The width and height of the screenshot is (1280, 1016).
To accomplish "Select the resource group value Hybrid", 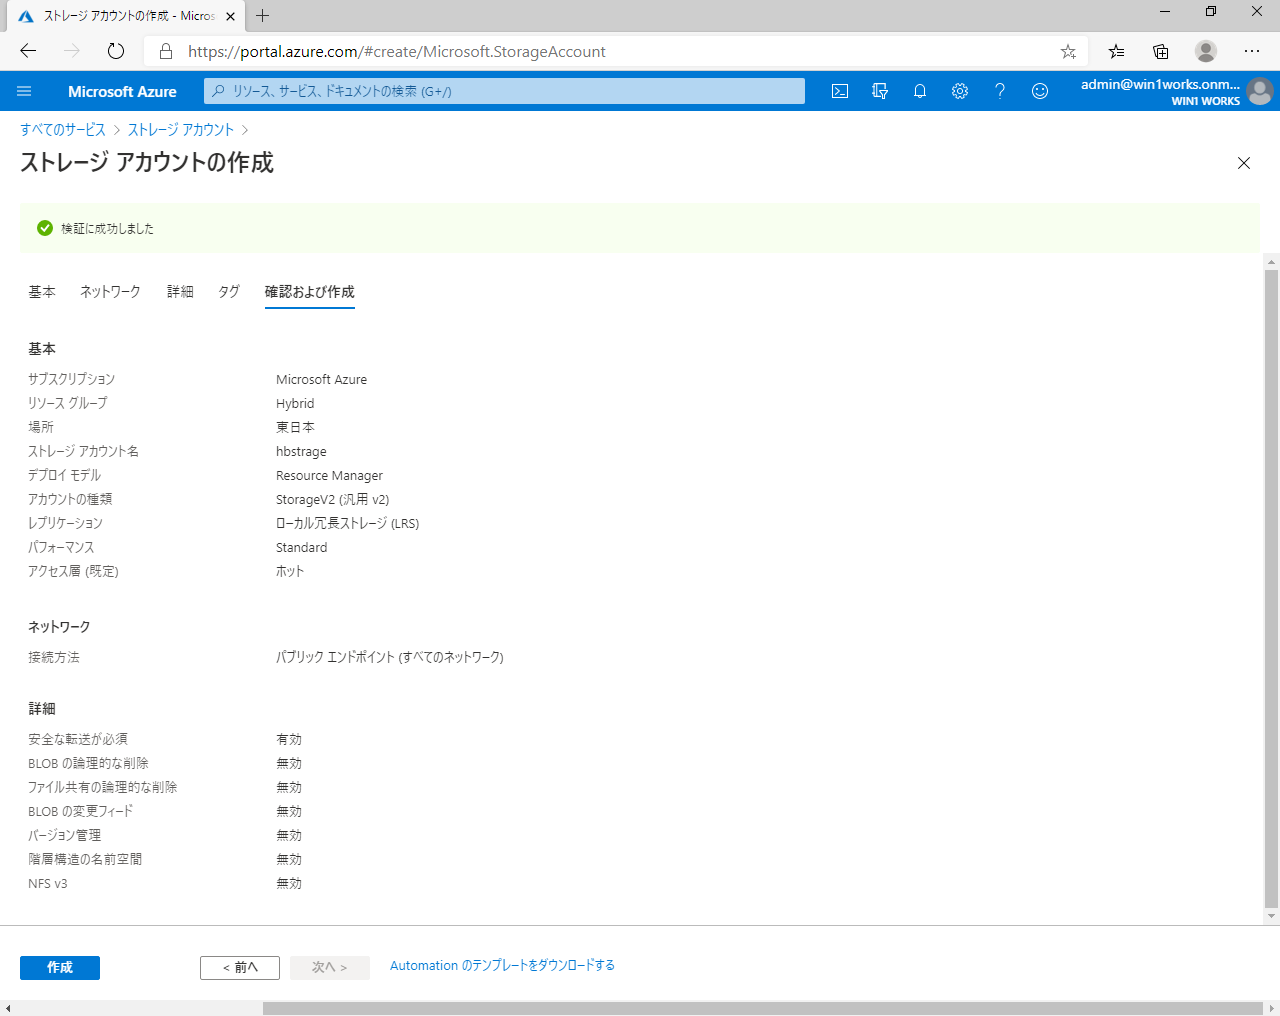I will [295, 404].
